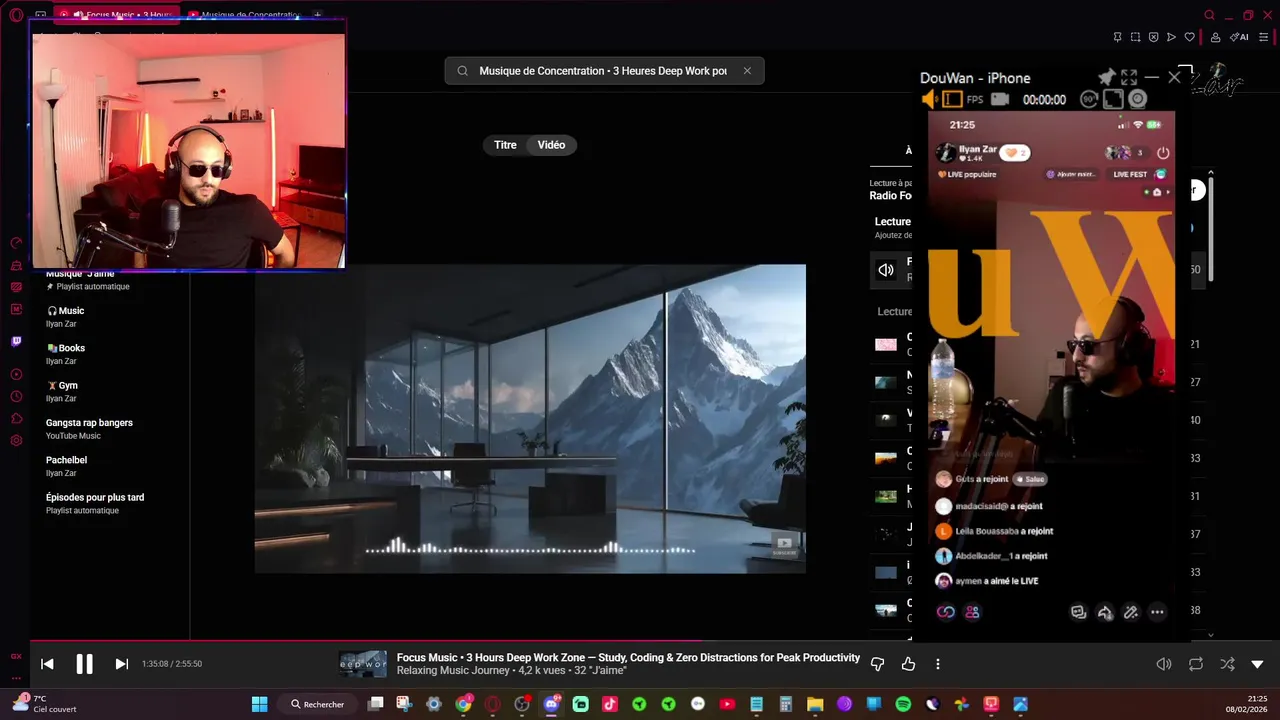
Task: Open the Twitch icon in browser sidebar
Action: 16,341
